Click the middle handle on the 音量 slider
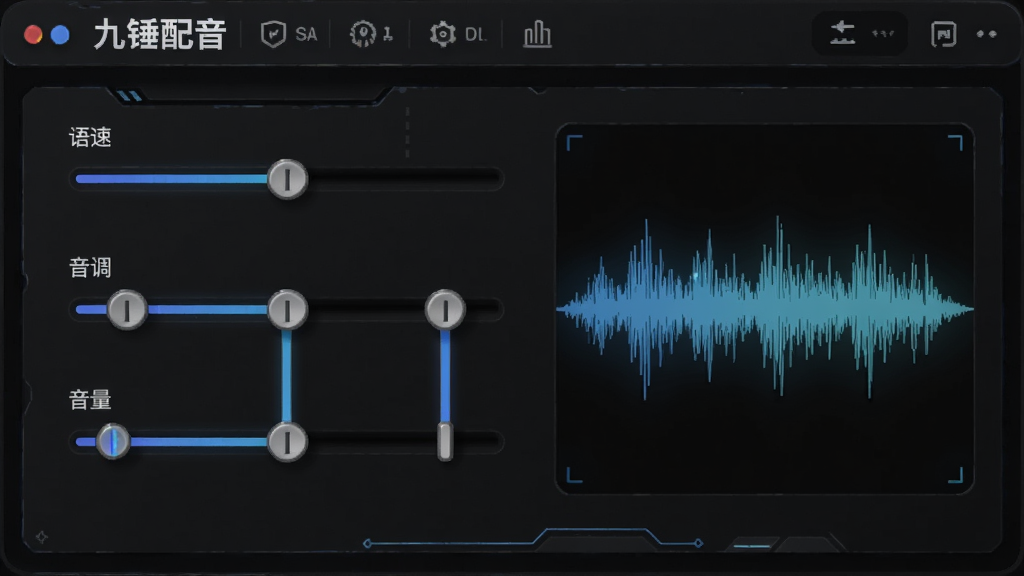 [x=287, y=441]
